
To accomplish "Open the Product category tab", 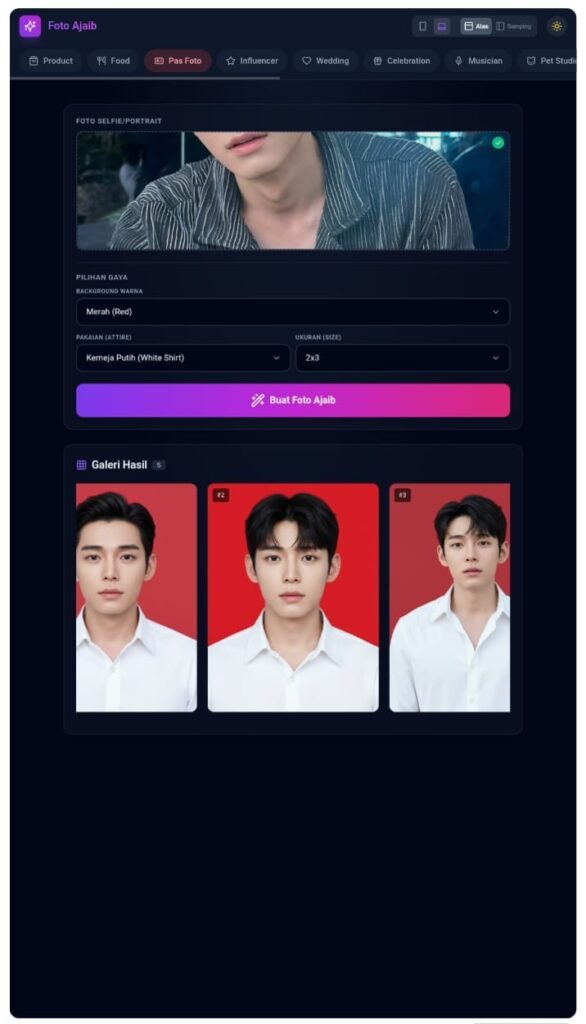I will pyautogui.click(x=51, y=61).
